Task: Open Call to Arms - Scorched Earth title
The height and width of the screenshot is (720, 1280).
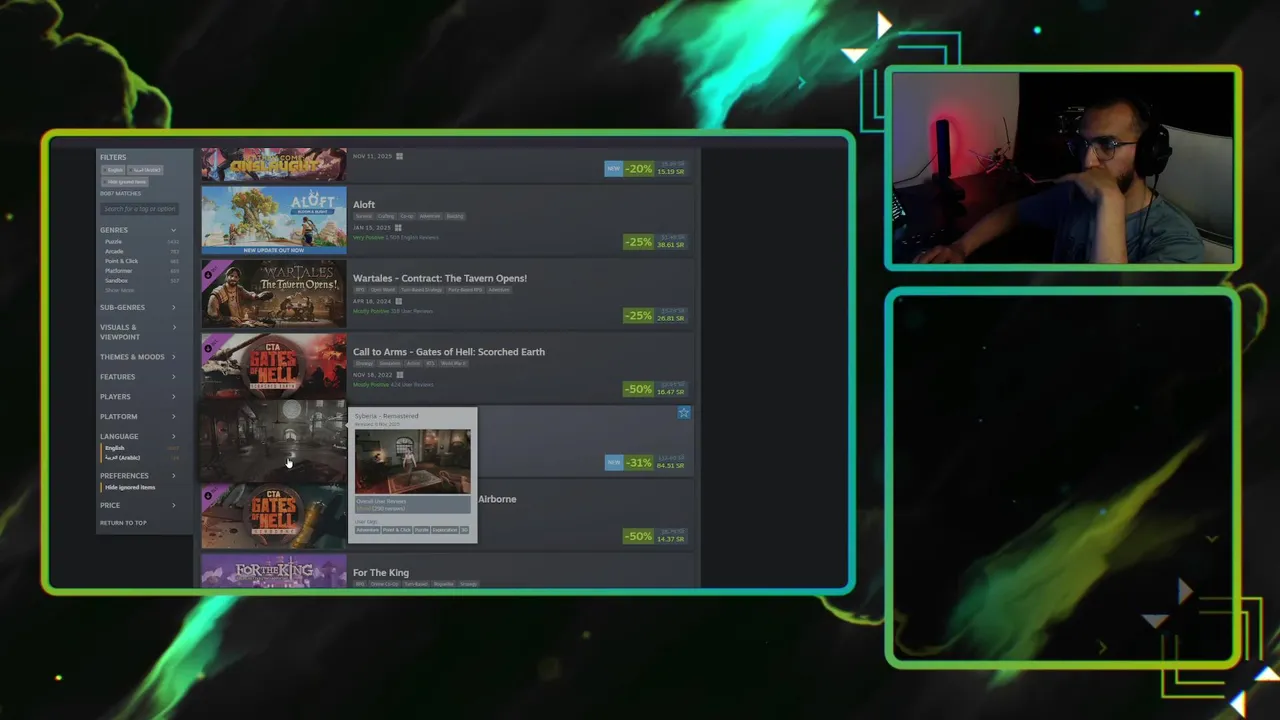Action: tap(449, 352)
